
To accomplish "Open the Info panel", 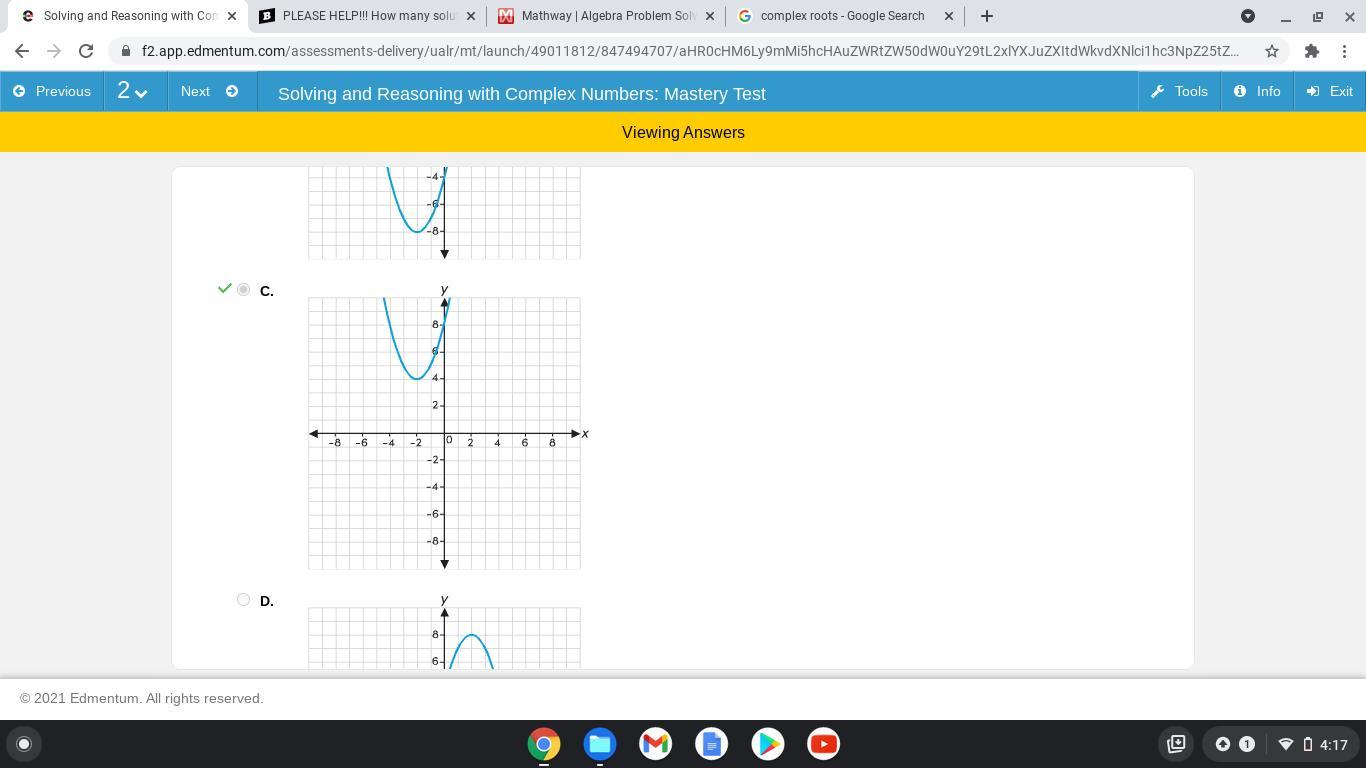I will [x=1257, y=92].
